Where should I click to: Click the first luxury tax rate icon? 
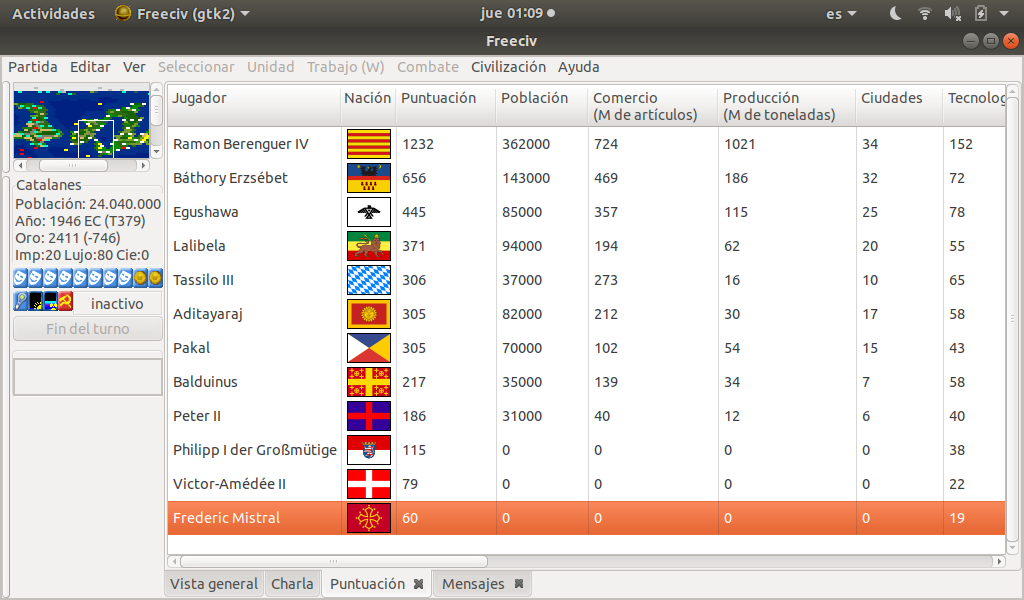pos(21,277)
